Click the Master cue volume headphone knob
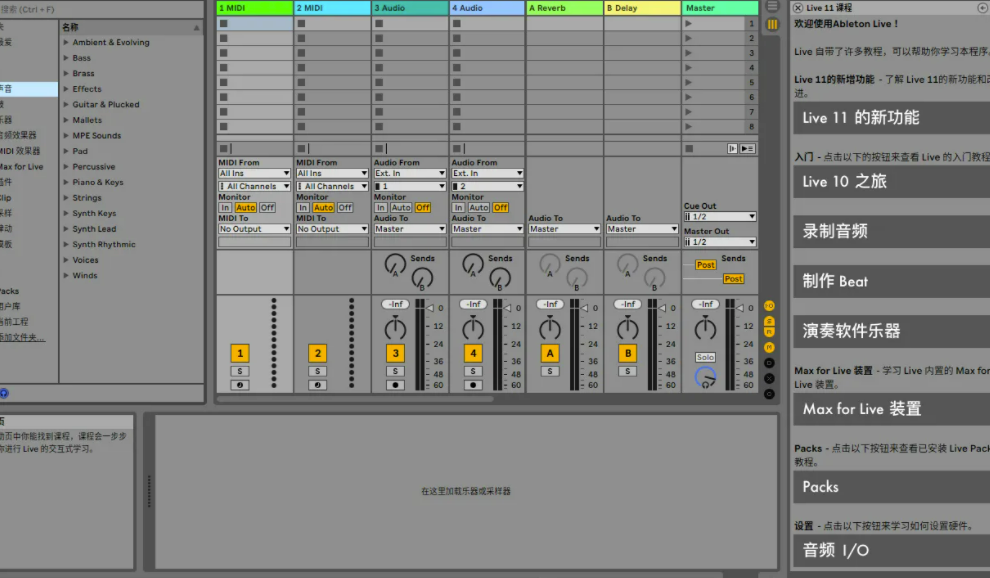 [x=705, y=378]
